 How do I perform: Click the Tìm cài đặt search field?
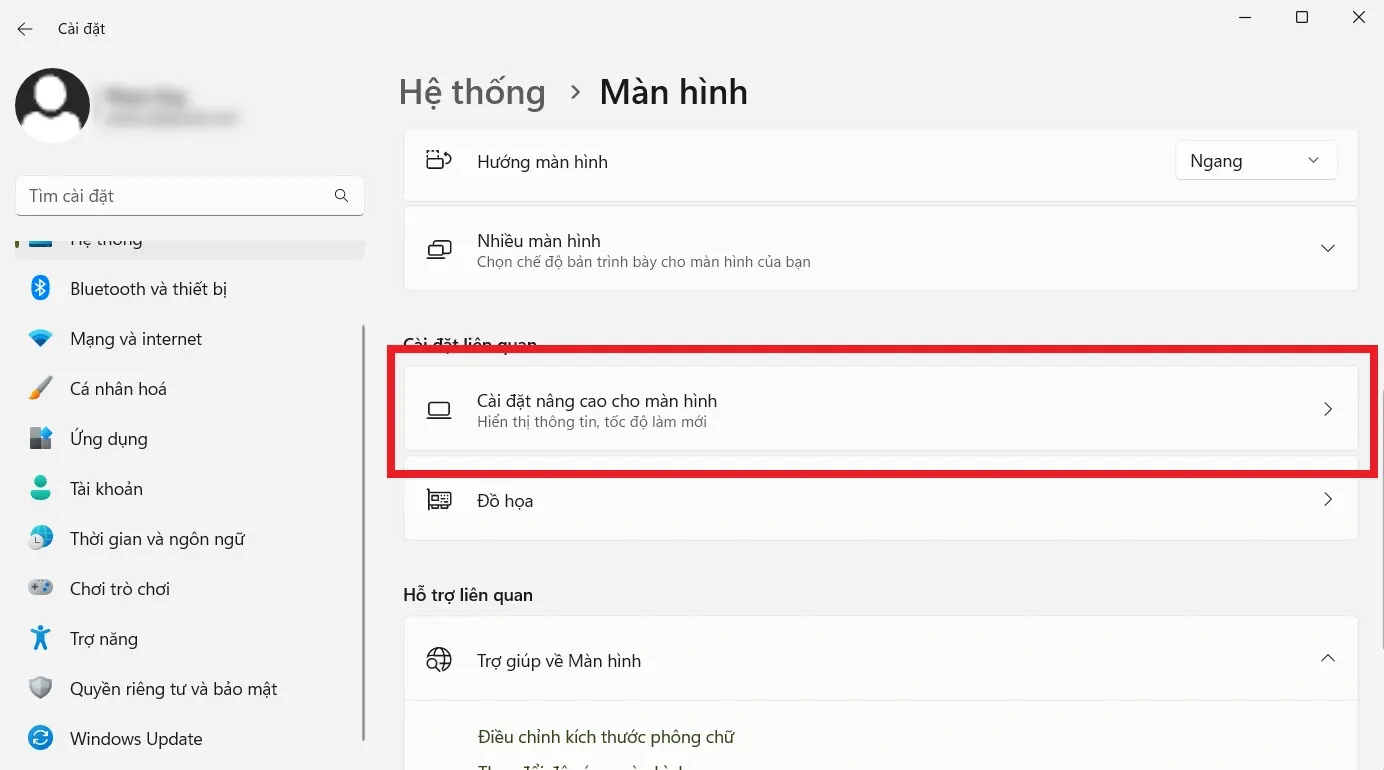point(178,196)
